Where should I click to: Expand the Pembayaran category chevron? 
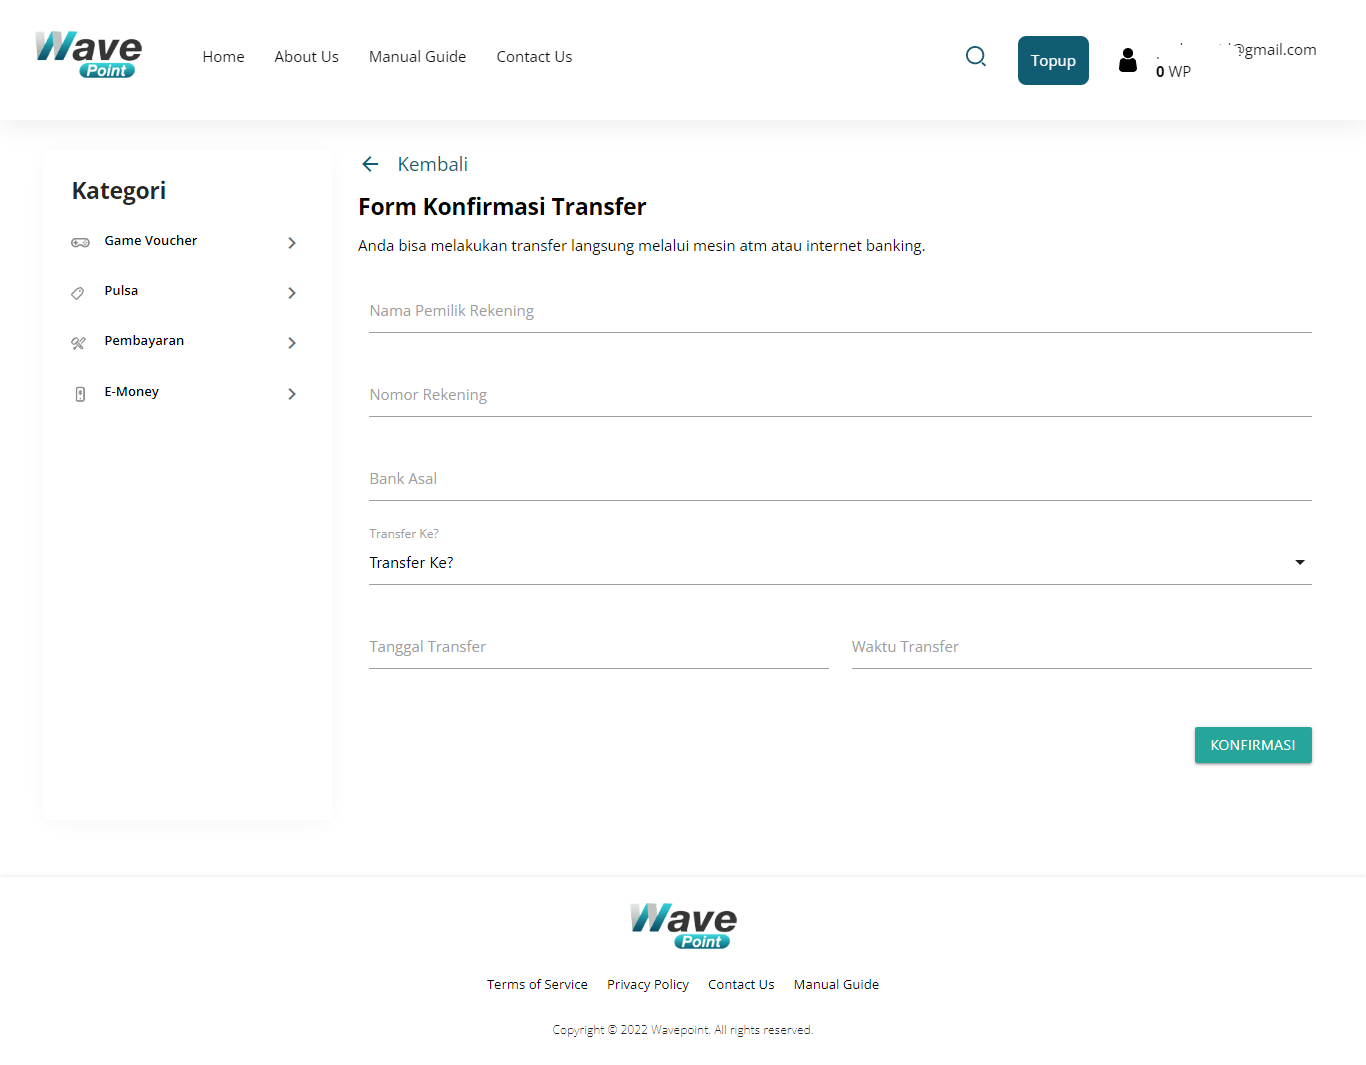(291, 342)
